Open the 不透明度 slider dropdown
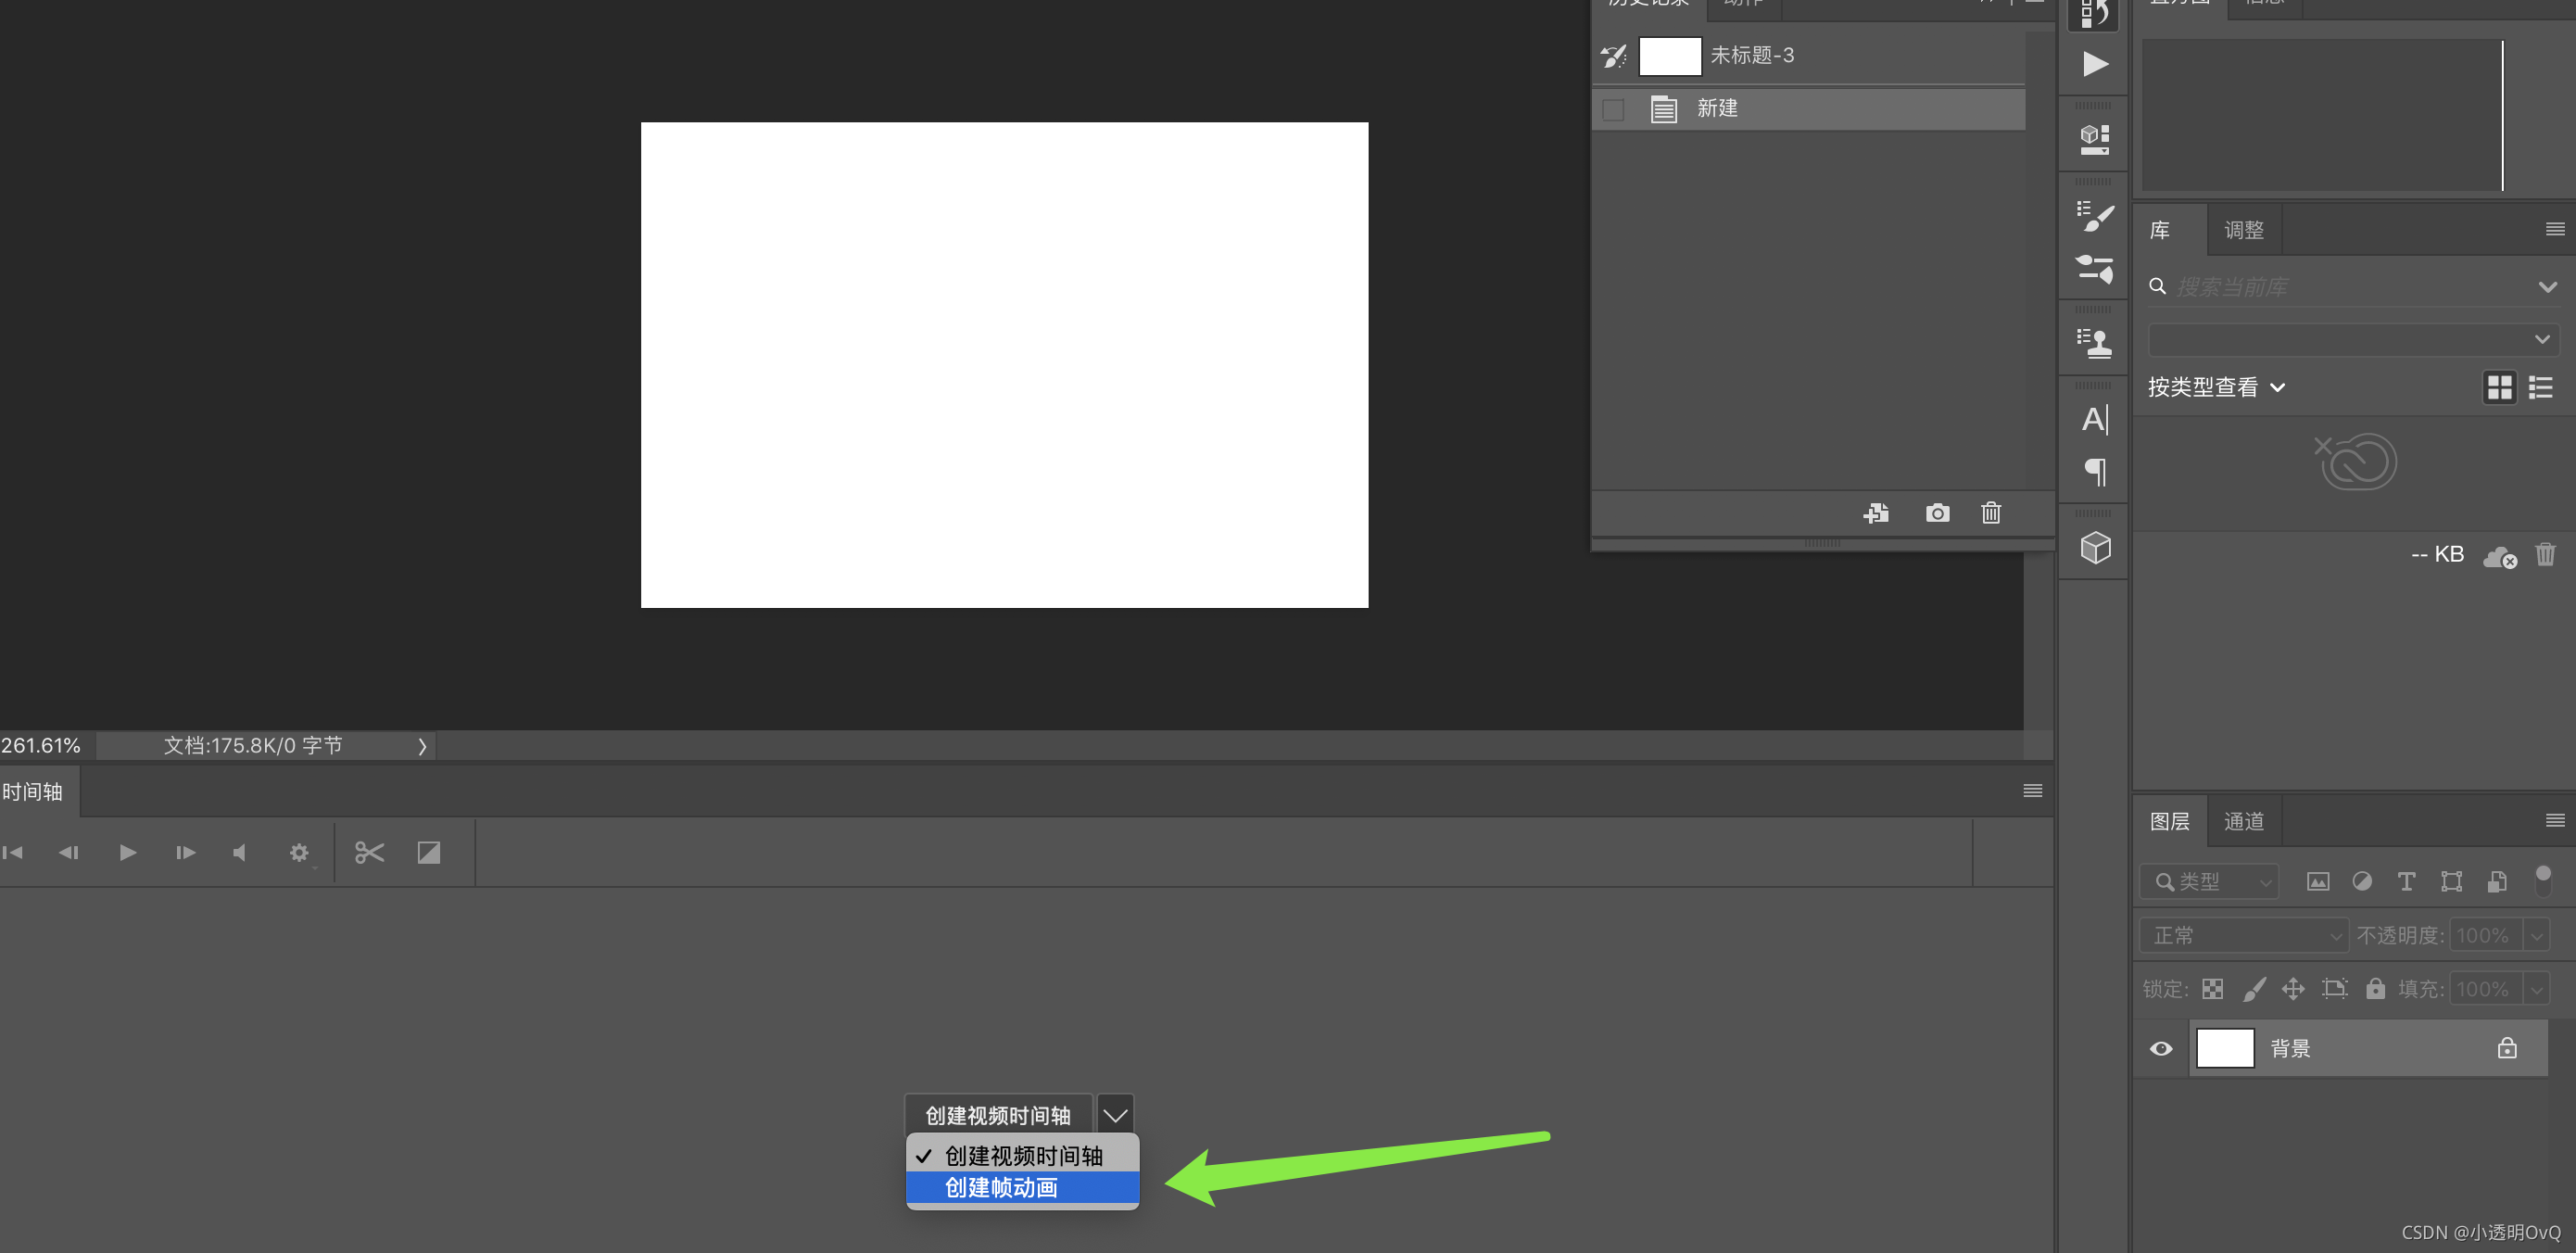Viewport: 2576px width, 1253px height. coord(2536,936)
